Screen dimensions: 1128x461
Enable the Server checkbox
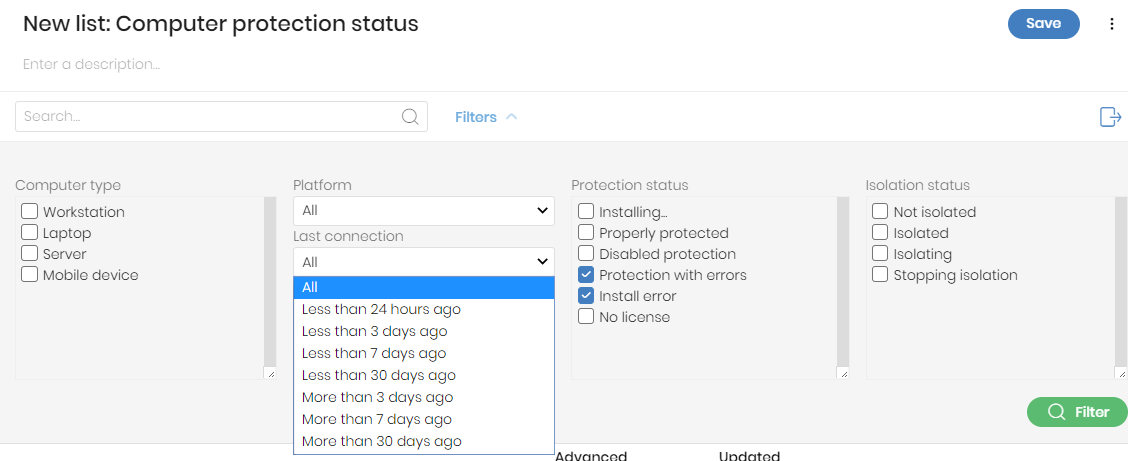pyautogui.click(x=29, y=253)
